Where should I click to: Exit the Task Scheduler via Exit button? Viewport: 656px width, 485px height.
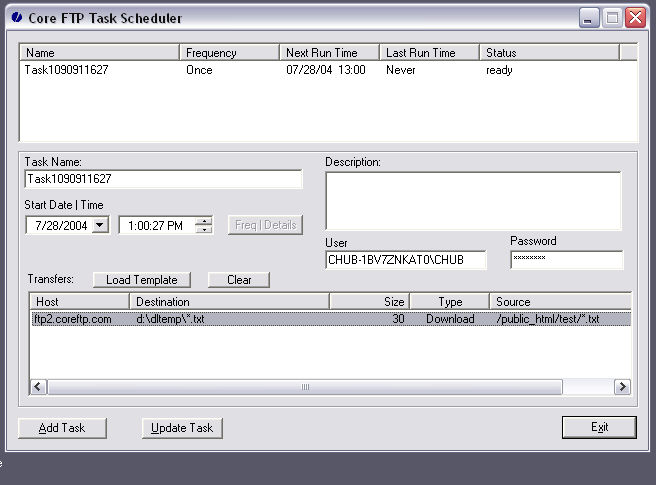click(599, 428)
